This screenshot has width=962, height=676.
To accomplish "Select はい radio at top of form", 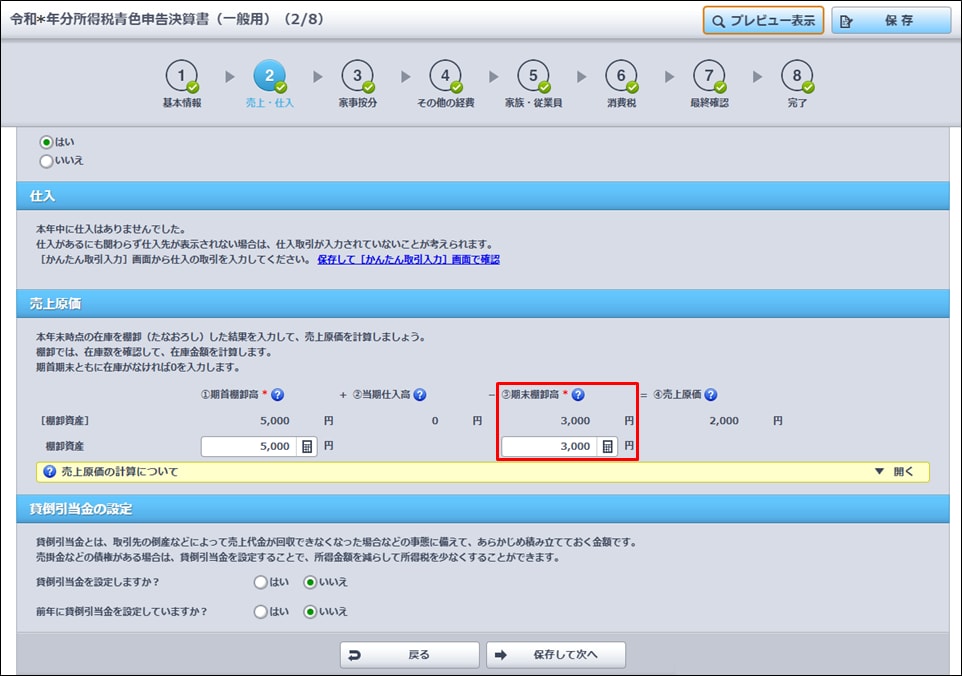I will [46, 143].
